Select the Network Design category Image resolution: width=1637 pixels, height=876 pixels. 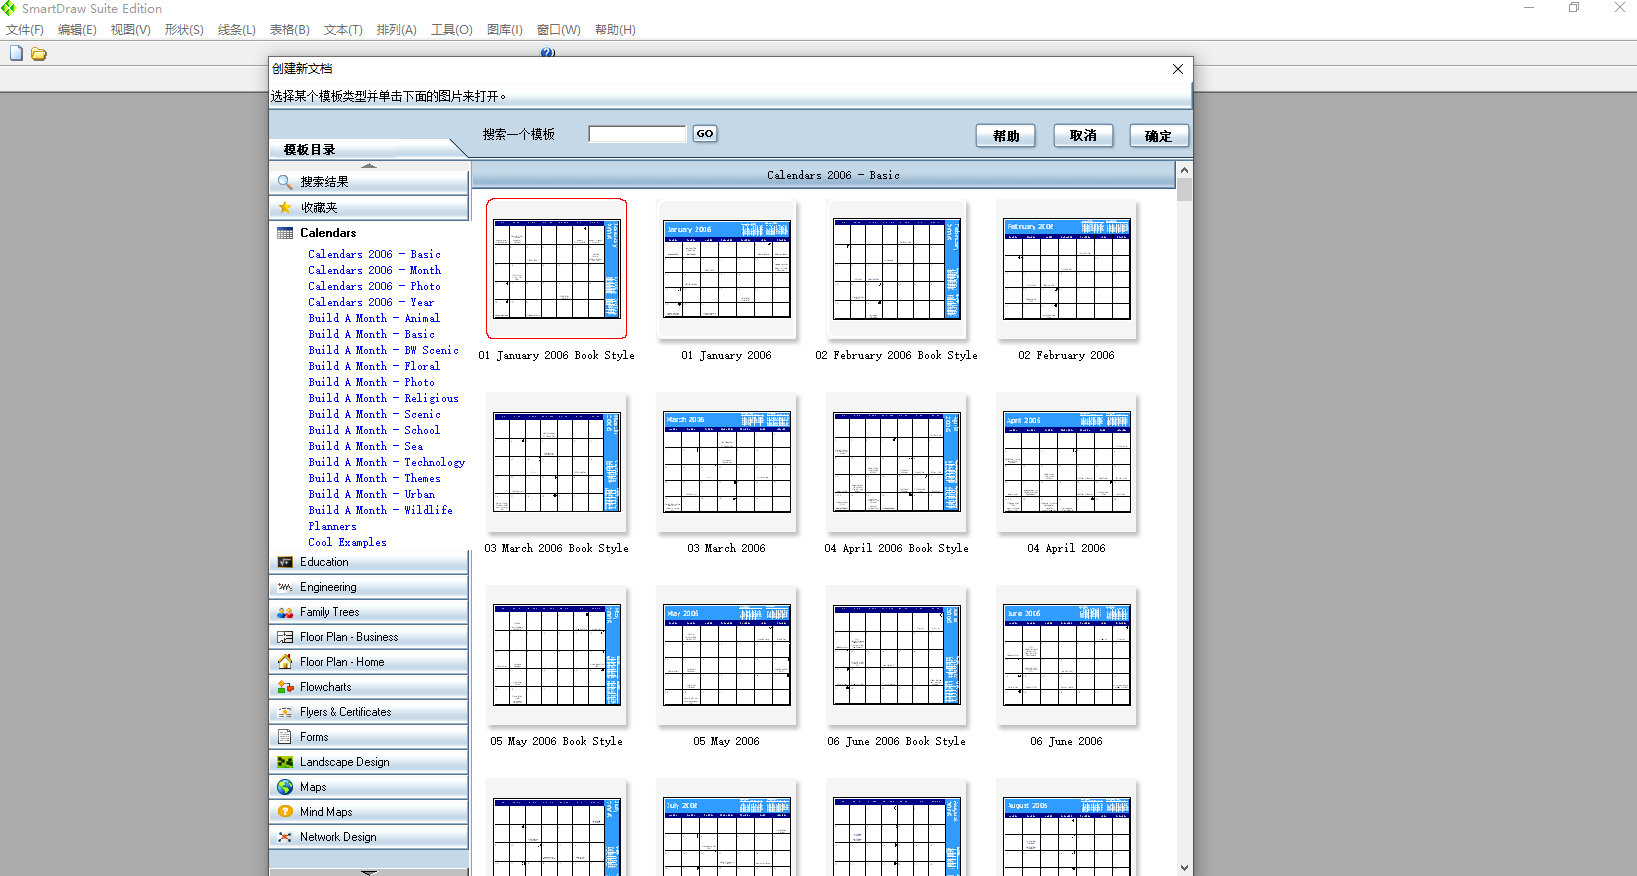pyautogui.click(x=338, y=837)
